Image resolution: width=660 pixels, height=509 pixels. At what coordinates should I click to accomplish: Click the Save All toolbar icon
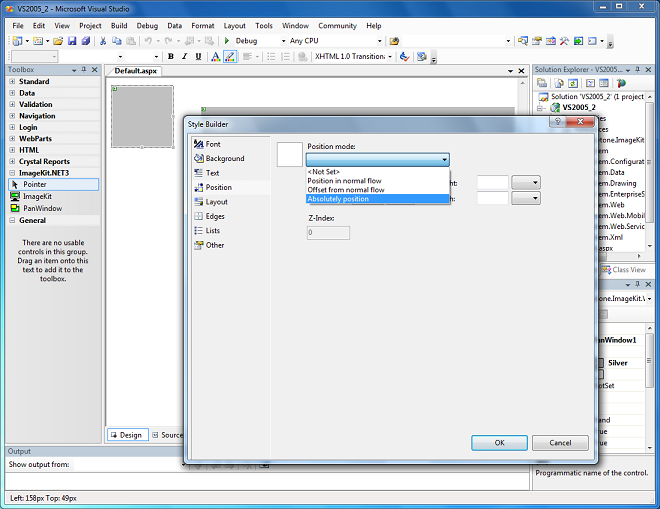[86, 41]
